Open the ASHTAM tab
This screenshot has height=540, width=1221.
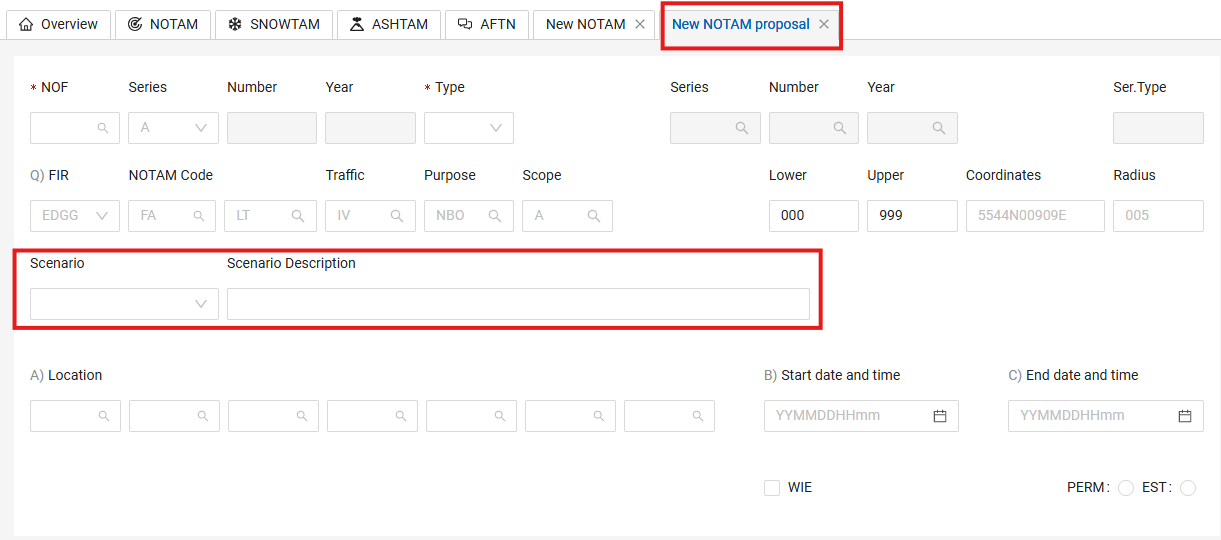[388, 24]
